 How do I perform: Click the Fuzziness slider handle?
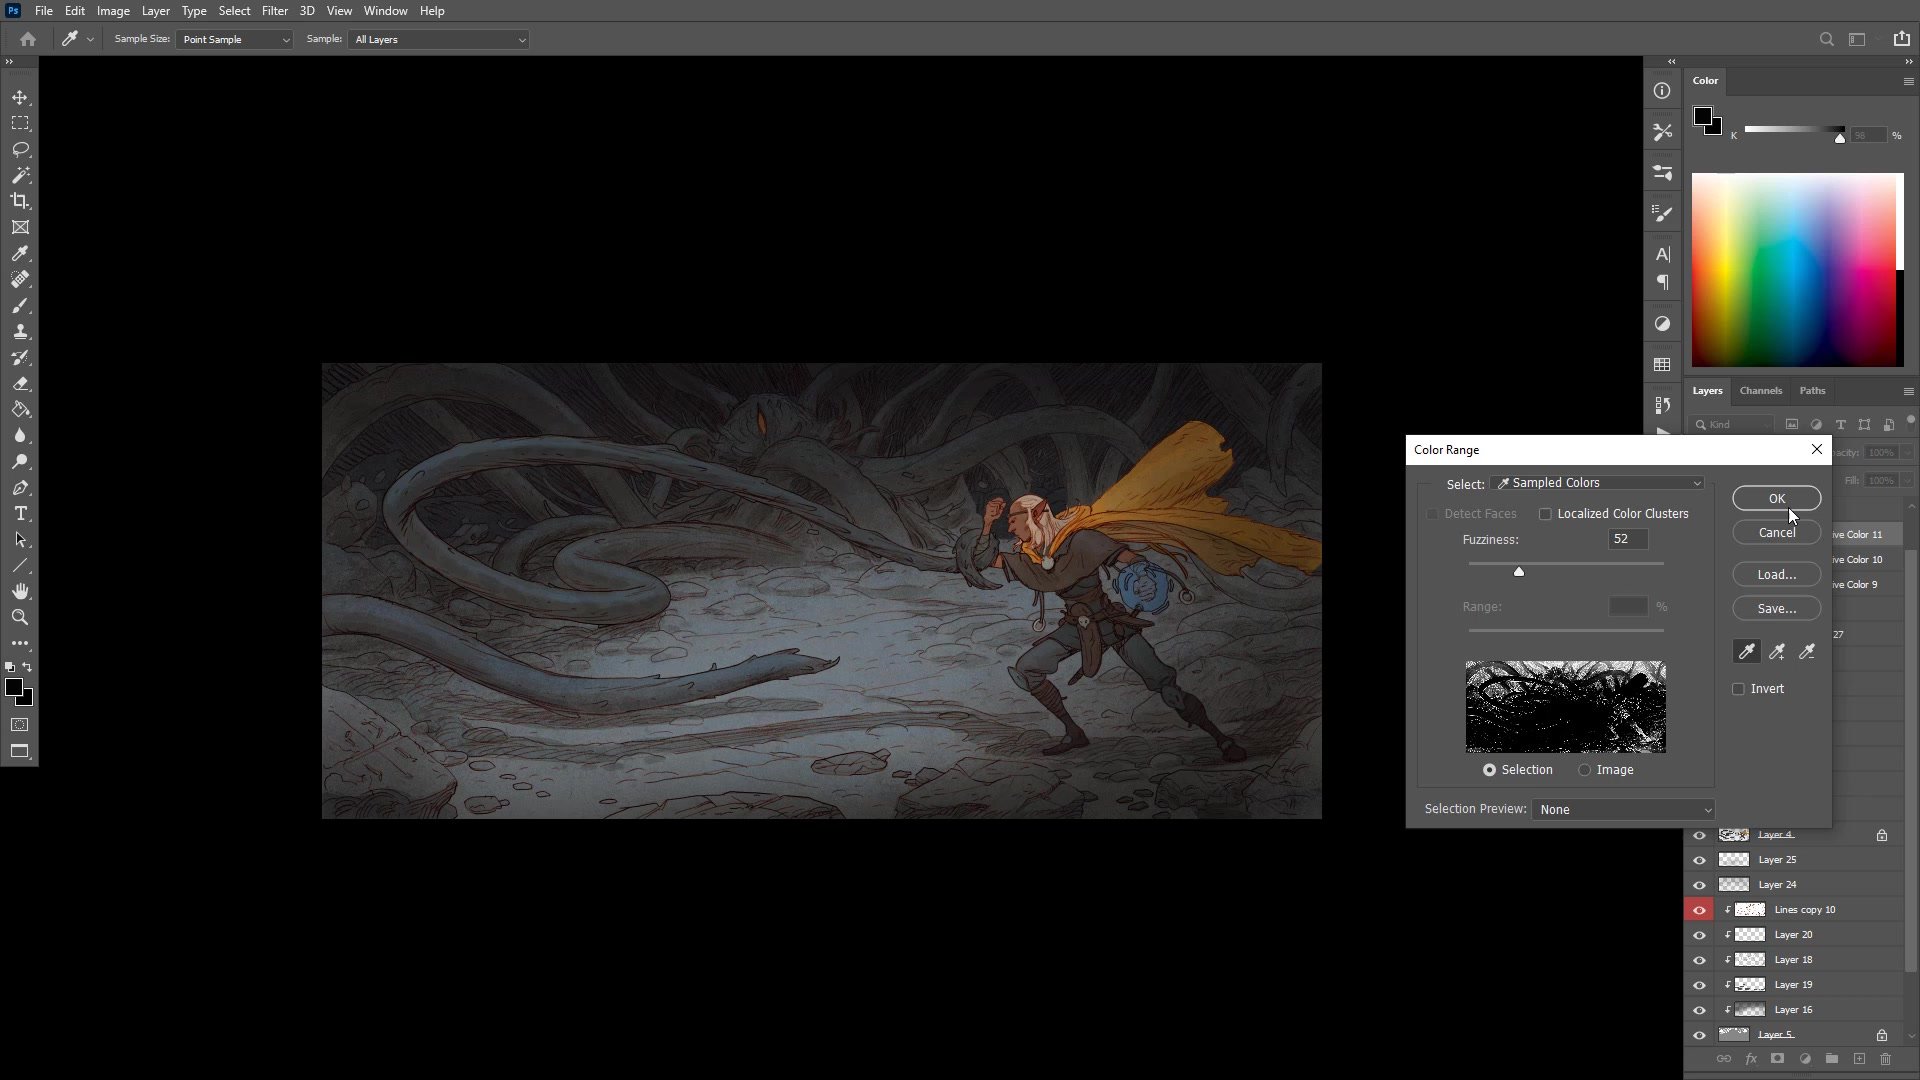pyautogui.click(x=1519, y=572)
